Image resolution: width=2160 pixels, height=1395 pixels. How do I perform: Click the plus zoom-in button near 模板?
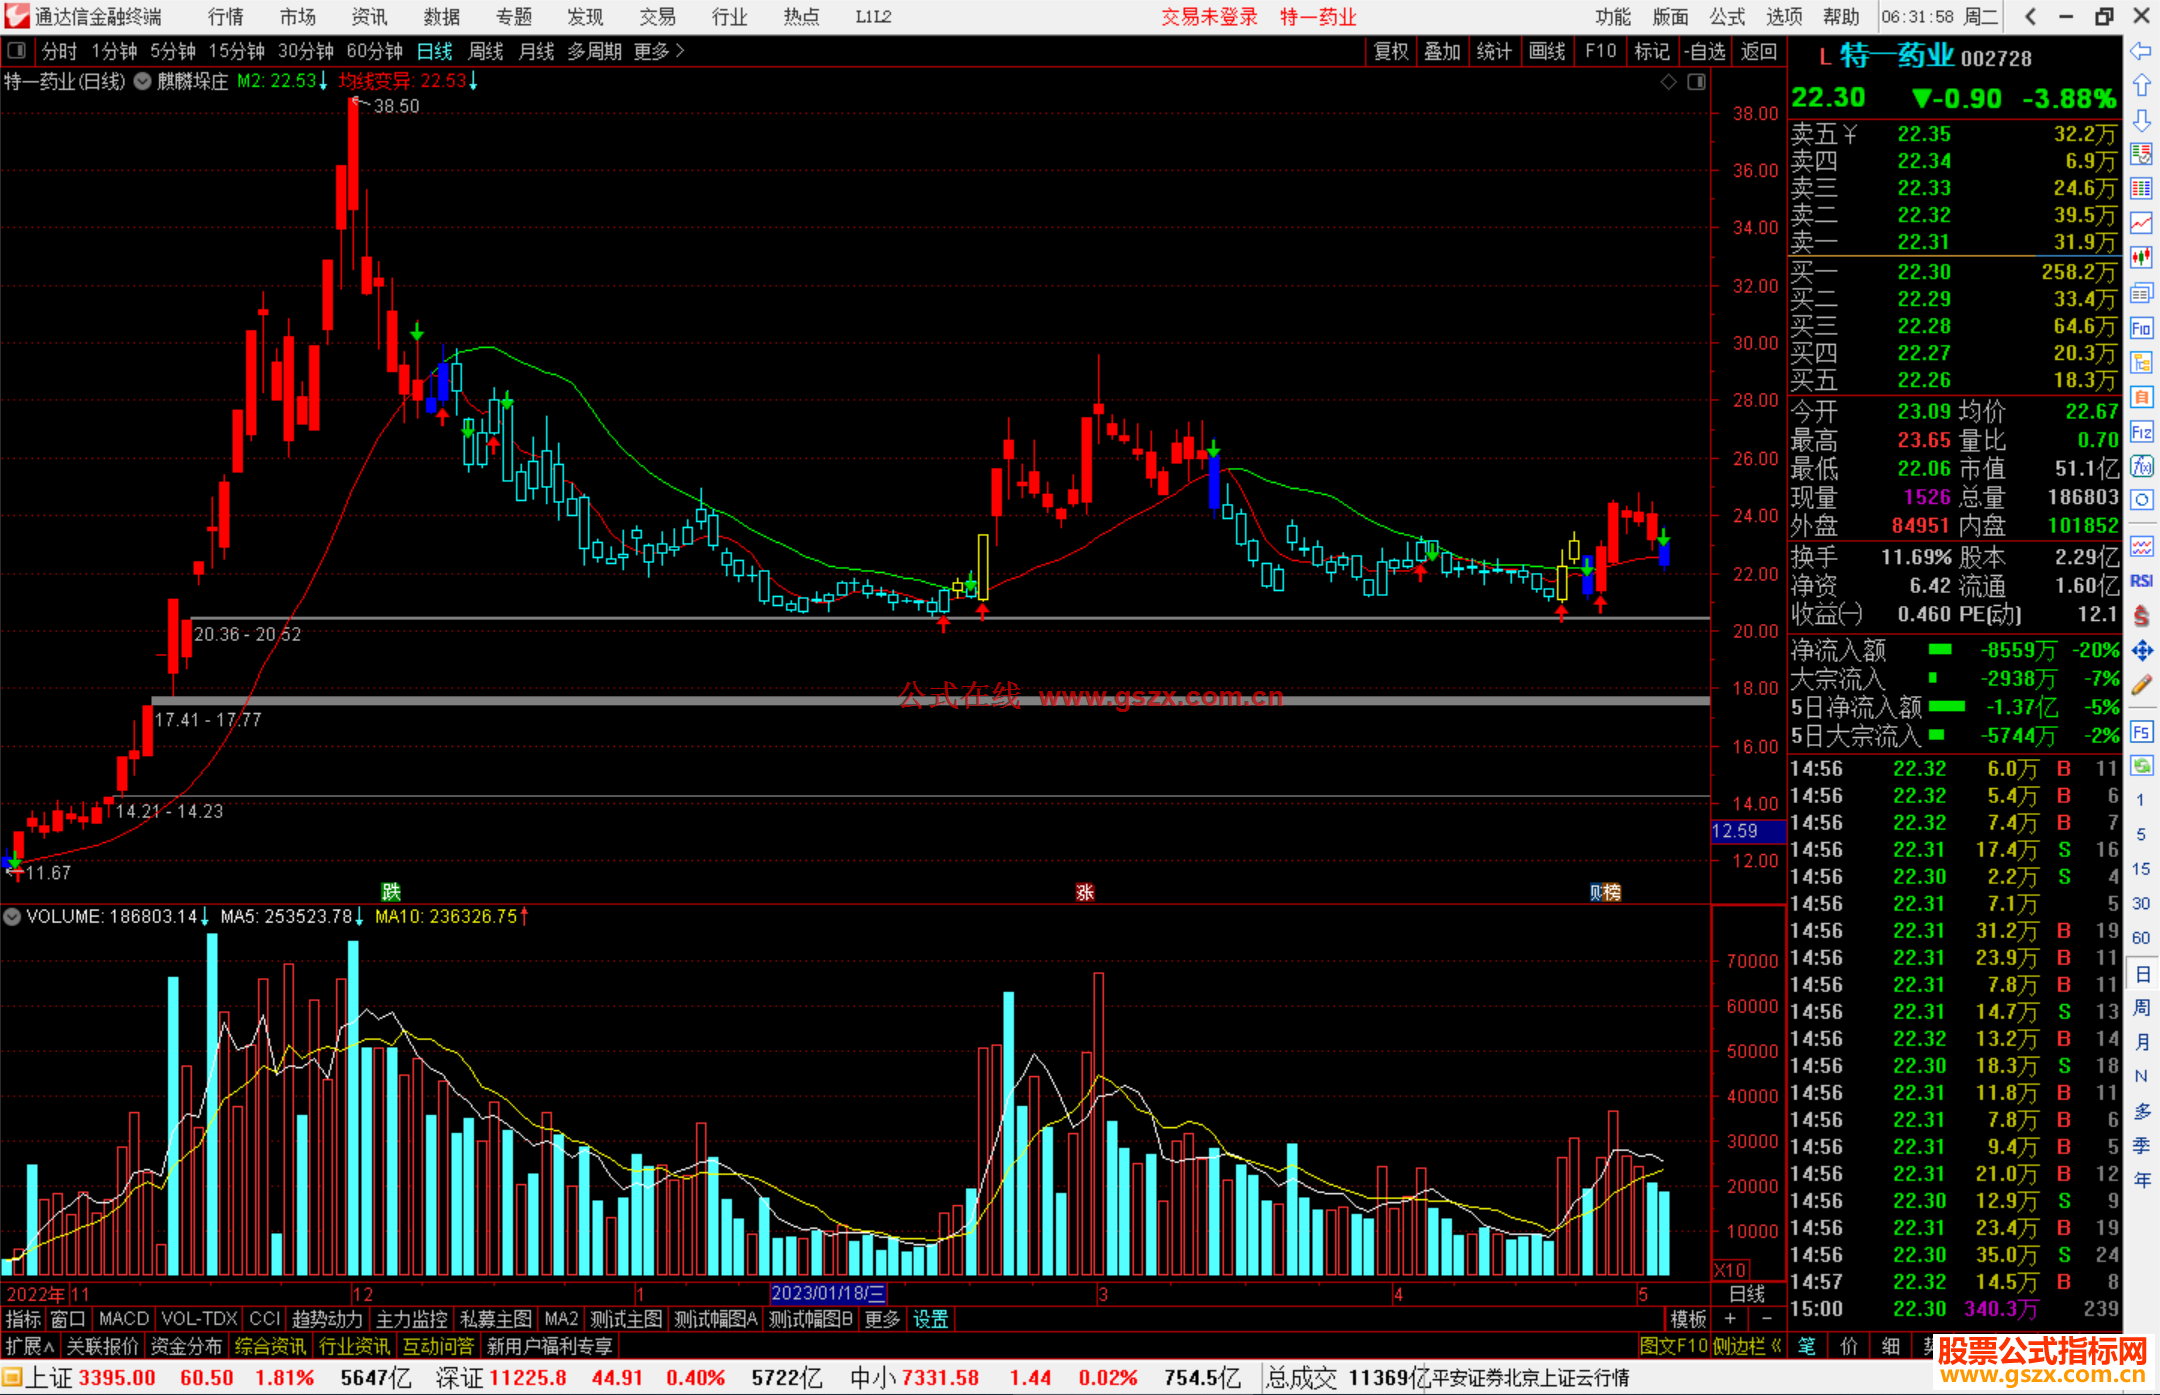click(1730, 1319)
